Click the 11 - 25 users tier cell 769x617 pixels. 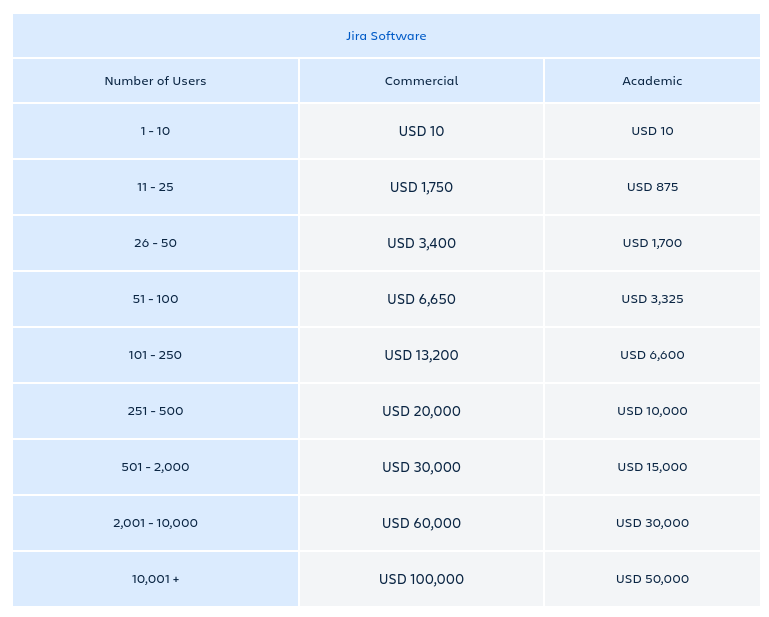coord(155,187)
